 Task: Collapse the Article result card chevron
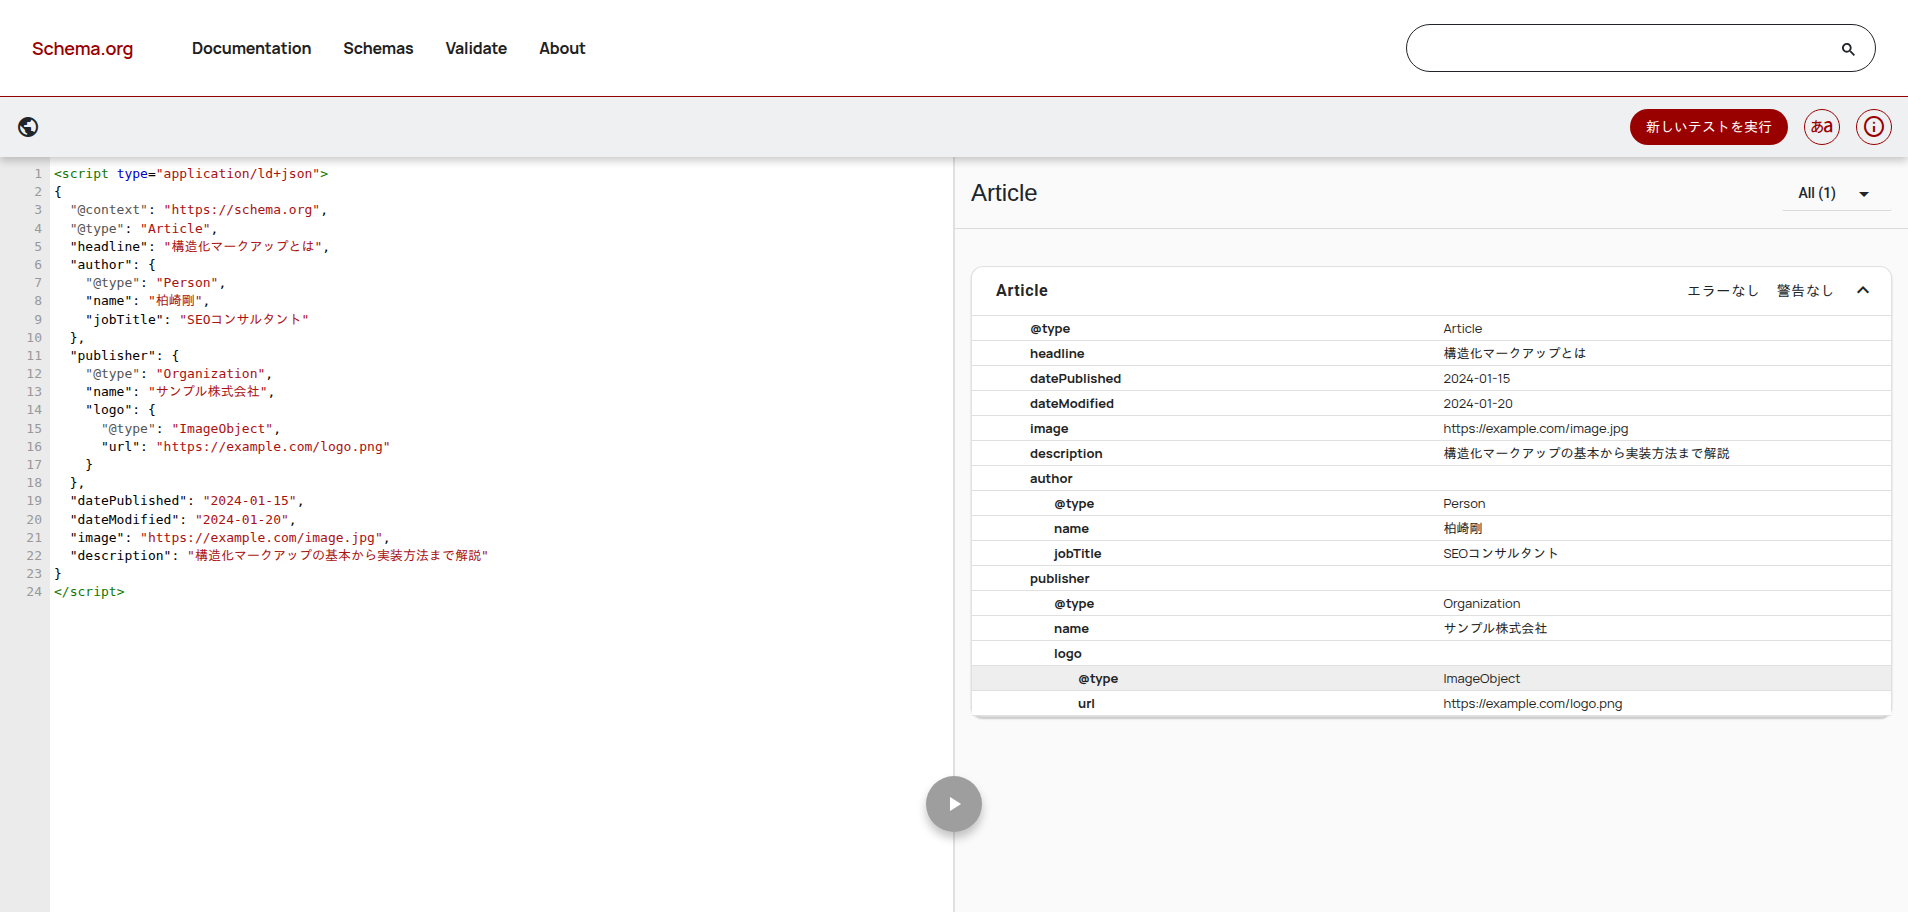click(1862, 291)
